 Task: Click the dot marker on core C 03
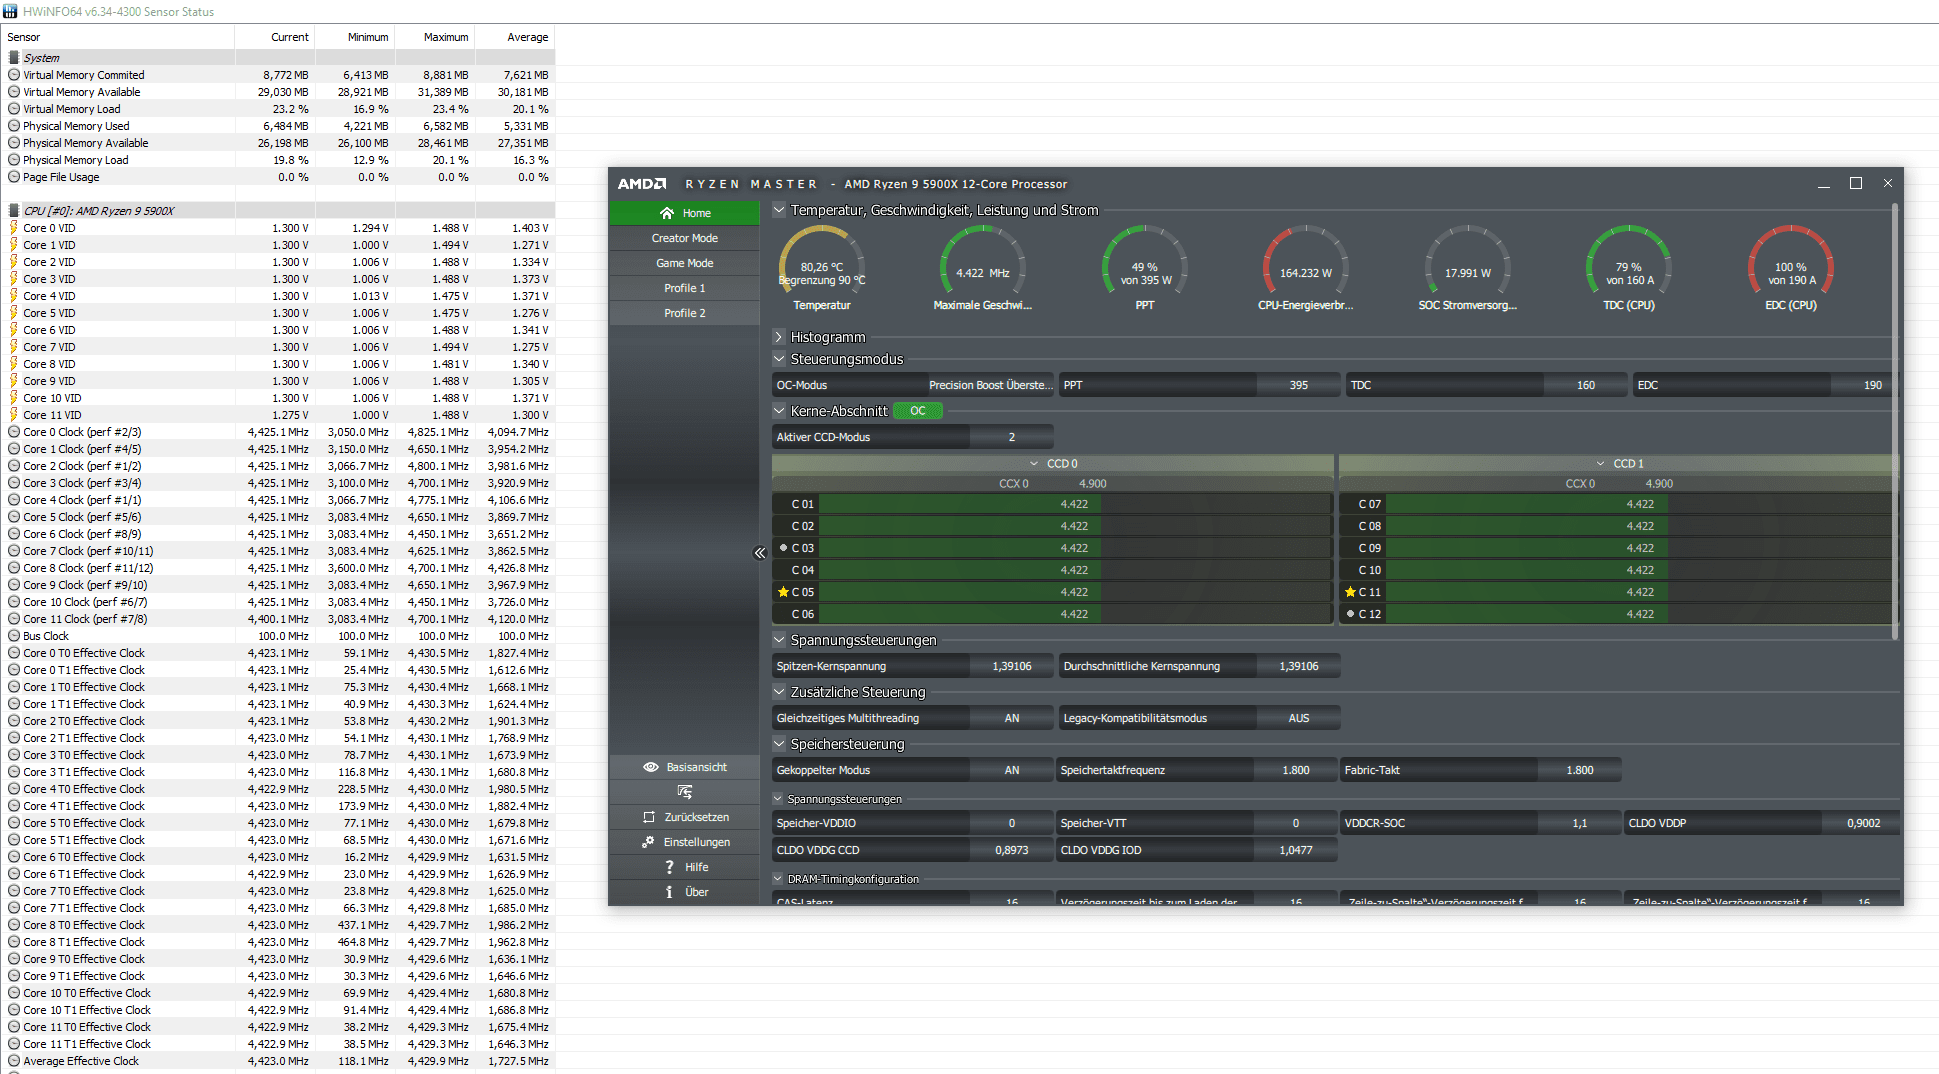(783, 548)
